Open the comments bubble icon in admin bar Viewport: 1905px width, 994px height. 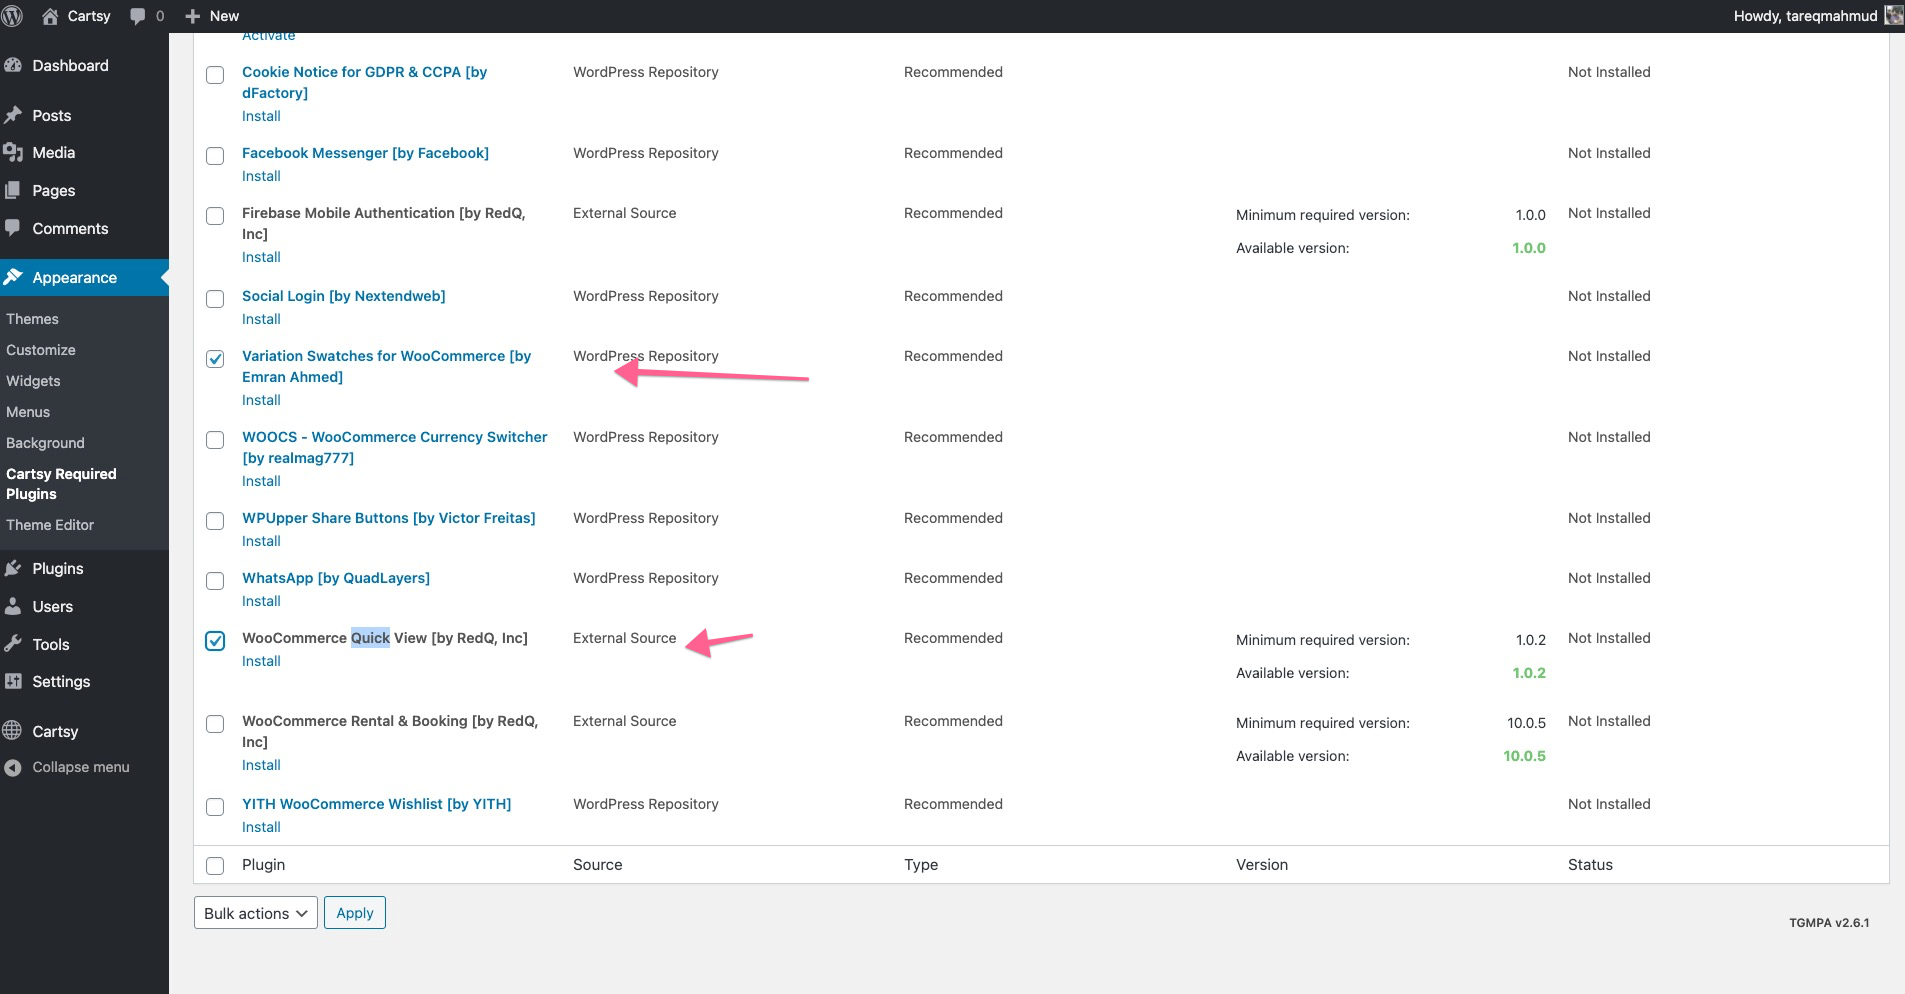(138, 16)
